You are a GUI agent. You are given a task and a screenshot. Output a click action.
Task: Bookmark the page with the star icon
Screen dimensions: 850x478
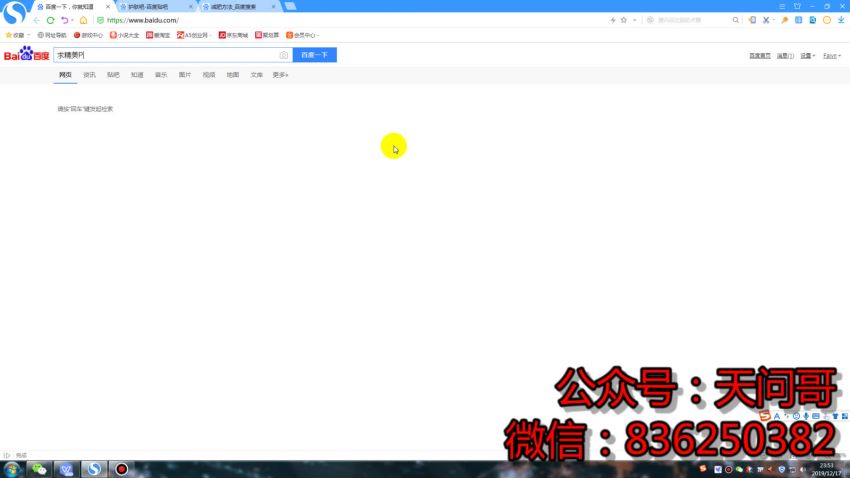(624, 21)
